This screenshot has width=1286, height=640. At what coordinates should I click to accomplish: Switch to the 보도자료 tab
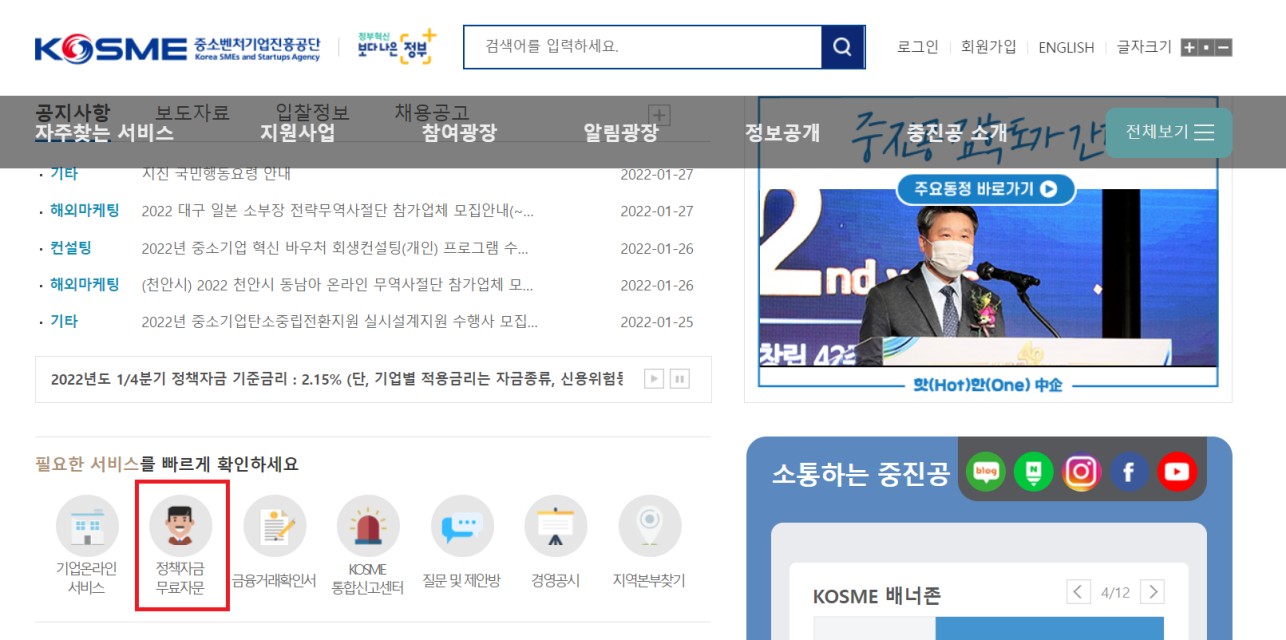[x=192, y=112]
